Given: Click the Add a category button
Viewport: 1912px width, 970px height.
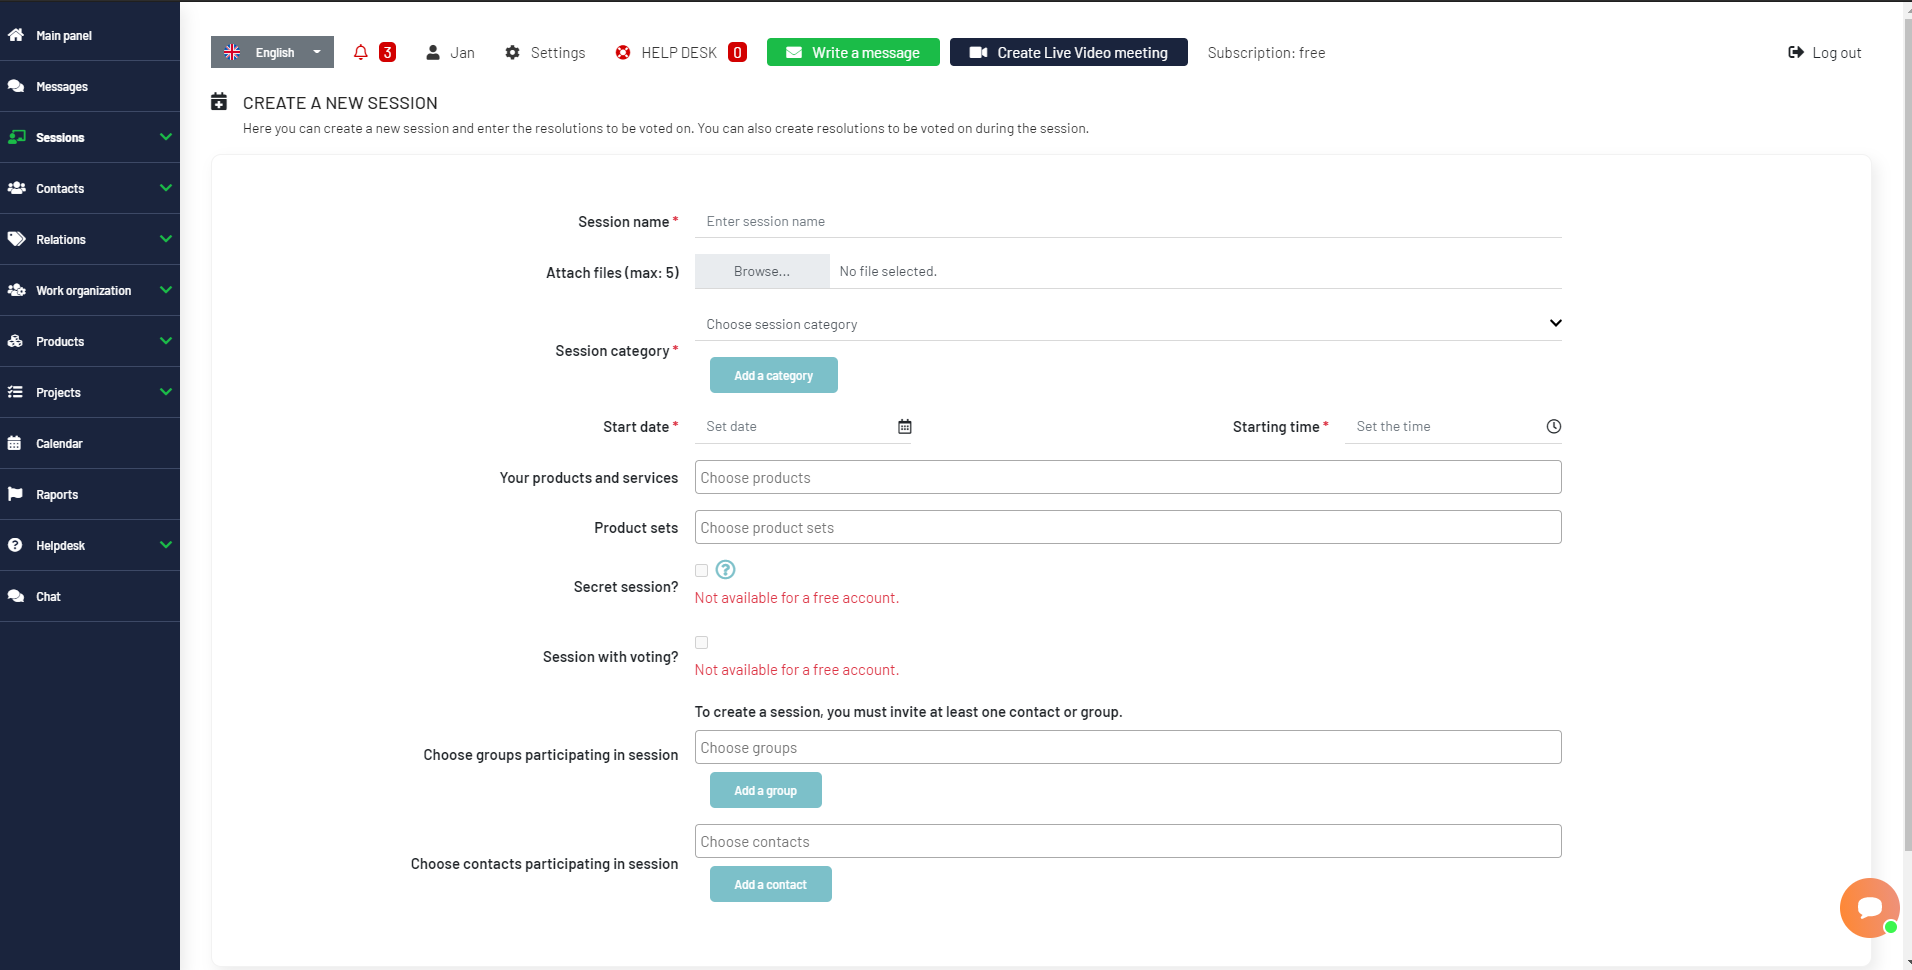Looking at the screenshot, I should point(773,375).
